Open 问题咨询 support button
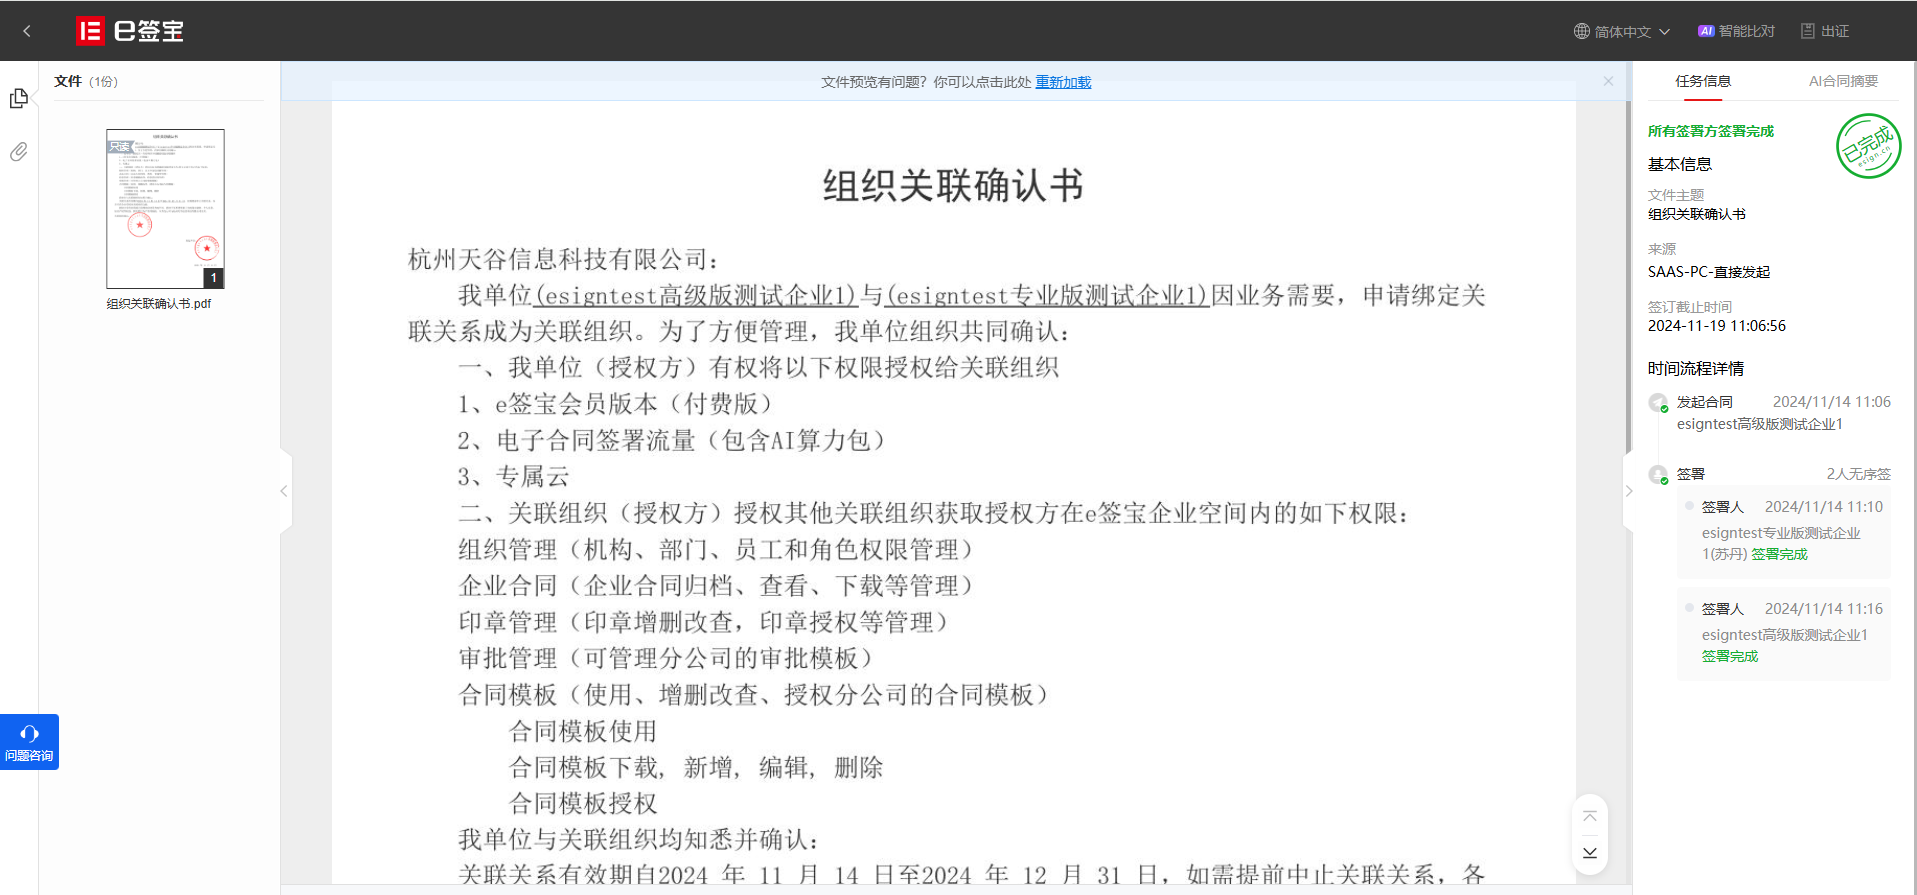 click(29, 742)
